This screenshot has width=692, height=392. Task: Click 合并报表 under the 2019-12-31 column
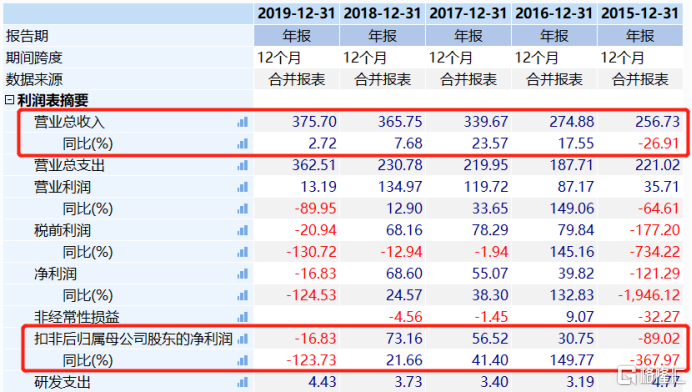click(297, 79)
